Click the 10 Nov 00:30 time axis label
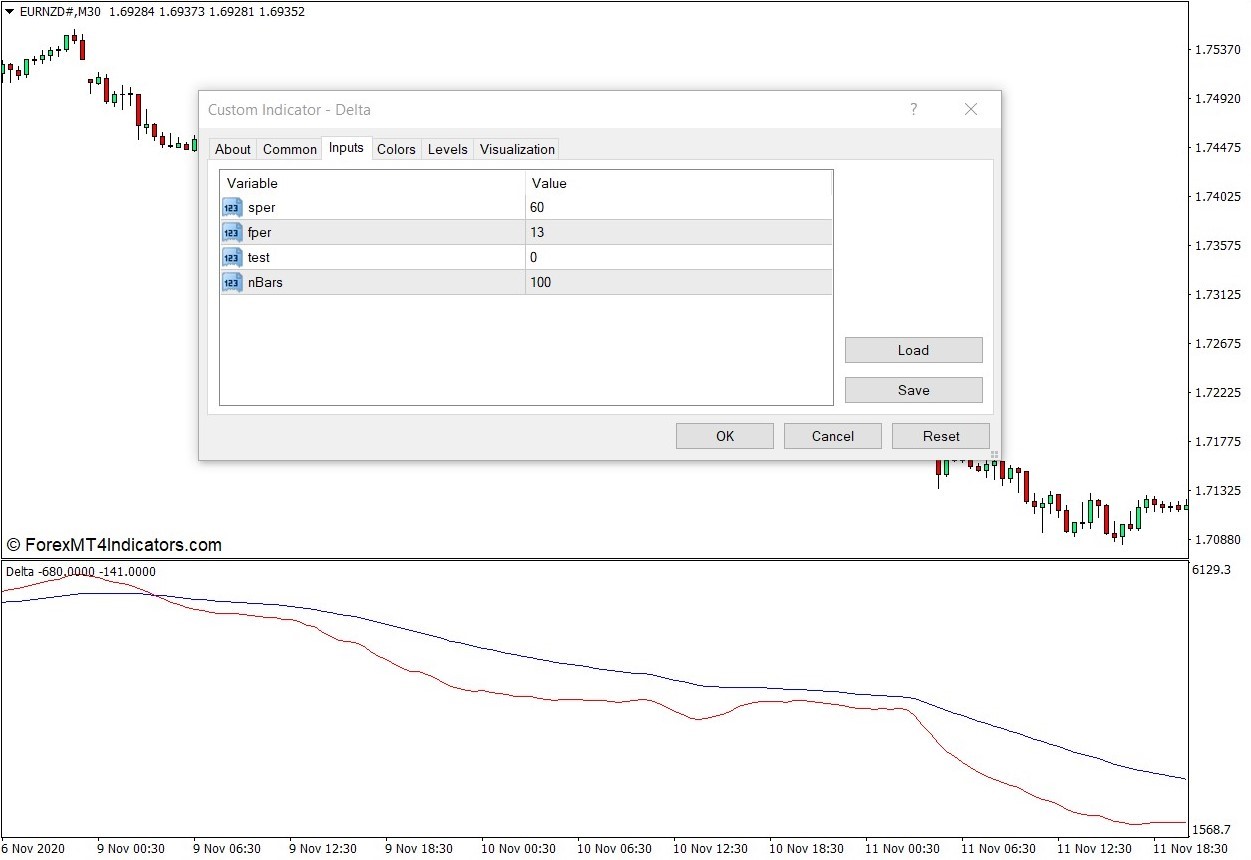 518,848
